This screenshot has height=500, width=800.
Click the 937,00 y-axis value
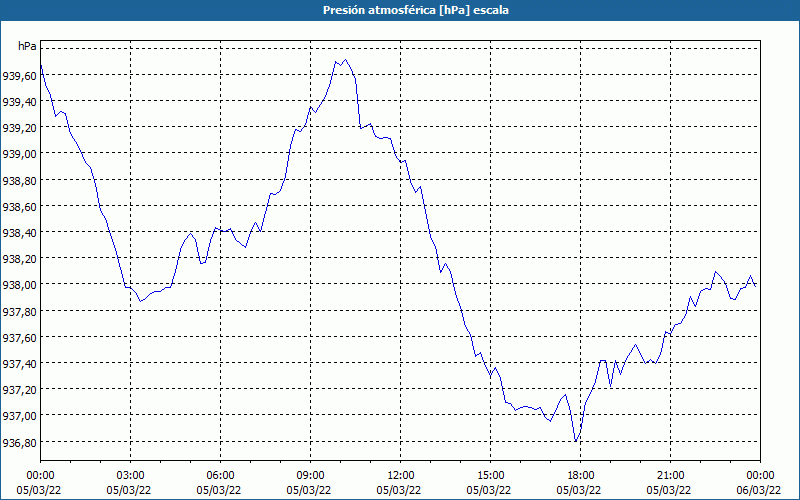(19, 415)
